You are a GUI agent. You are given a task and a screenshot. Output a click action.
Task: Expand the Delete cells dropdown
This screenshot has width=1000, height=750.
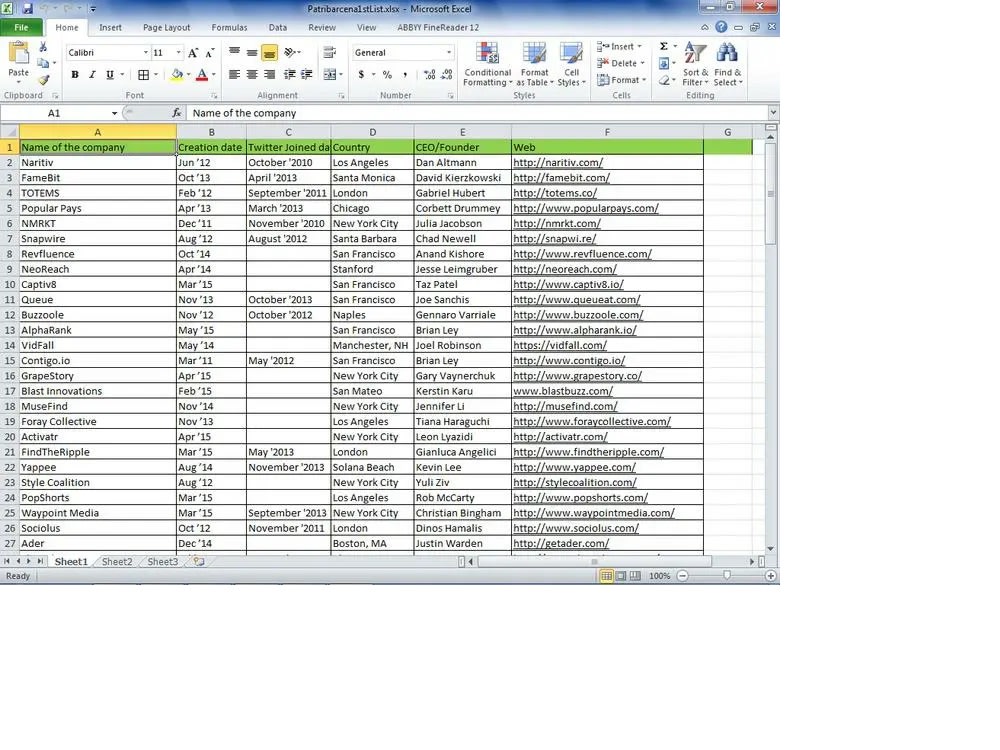click(x=642, y=63)
